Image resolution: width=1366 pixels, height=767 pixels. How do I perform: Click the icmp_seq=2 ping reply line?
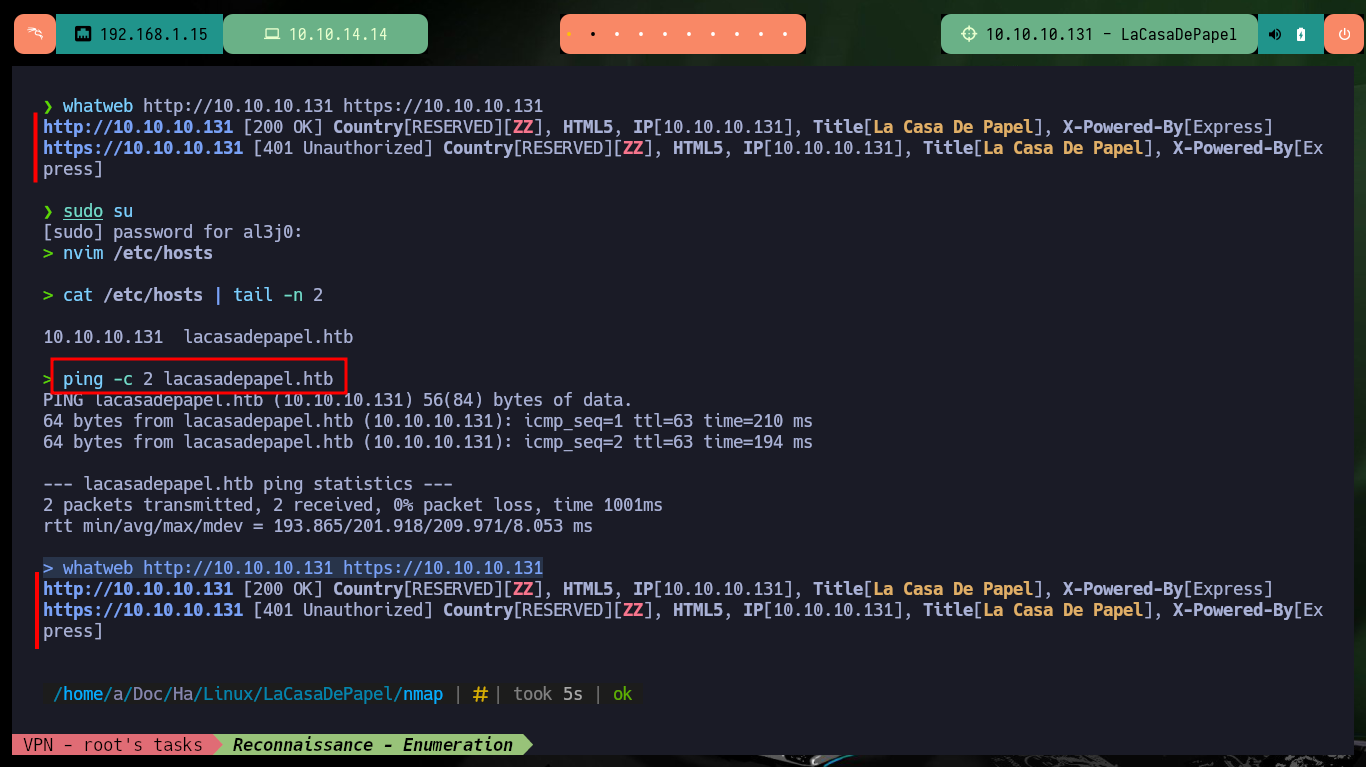428,442
